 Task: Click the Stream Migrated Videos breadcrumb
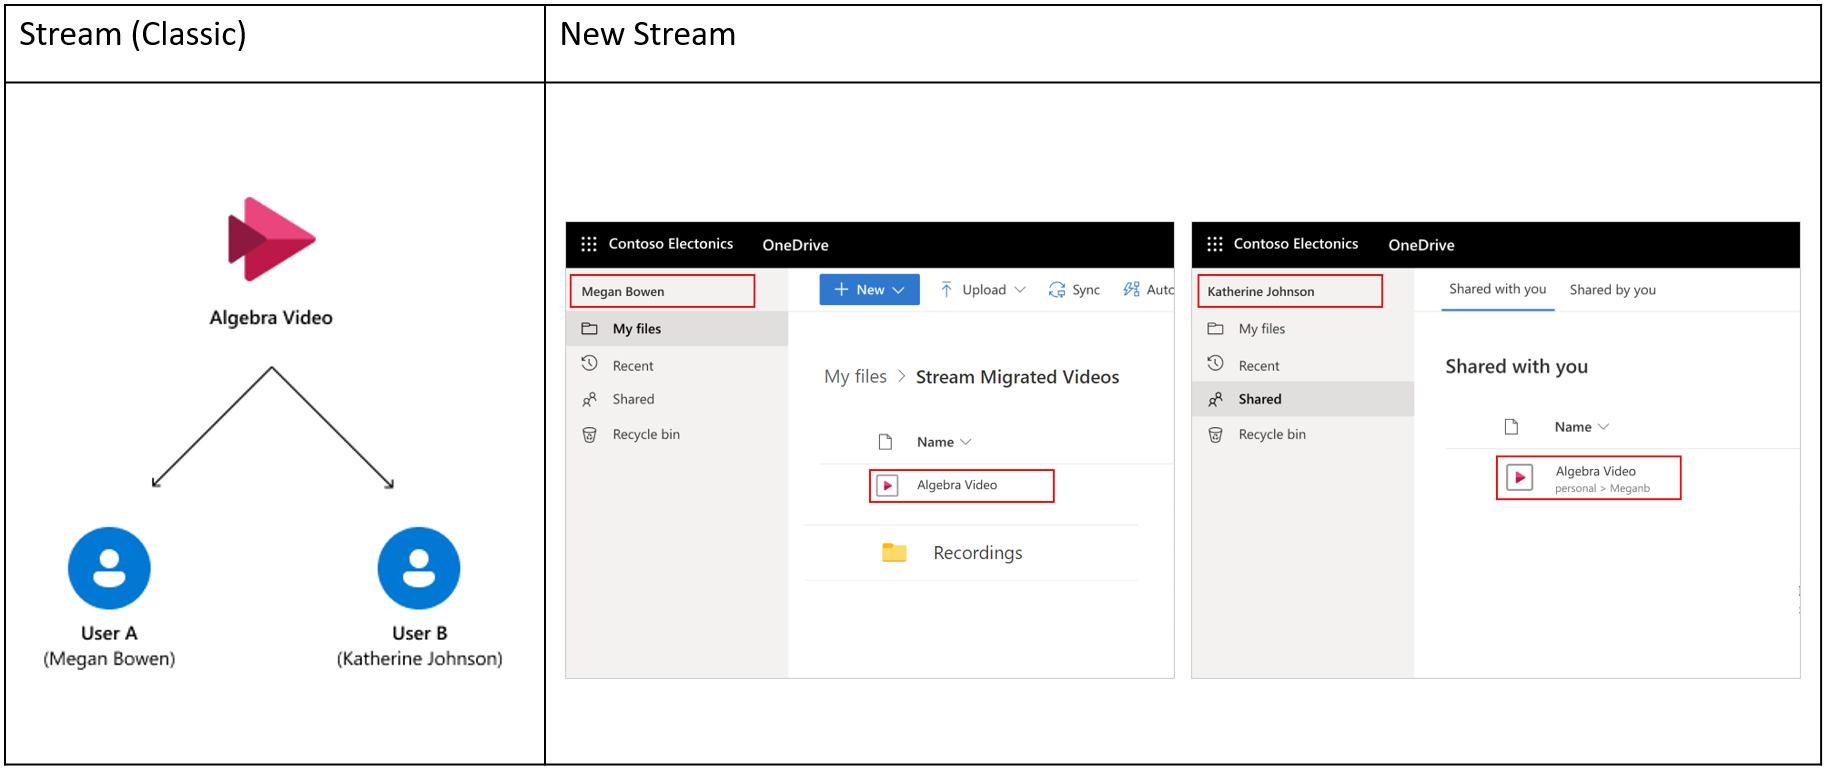pos(1017,377)
